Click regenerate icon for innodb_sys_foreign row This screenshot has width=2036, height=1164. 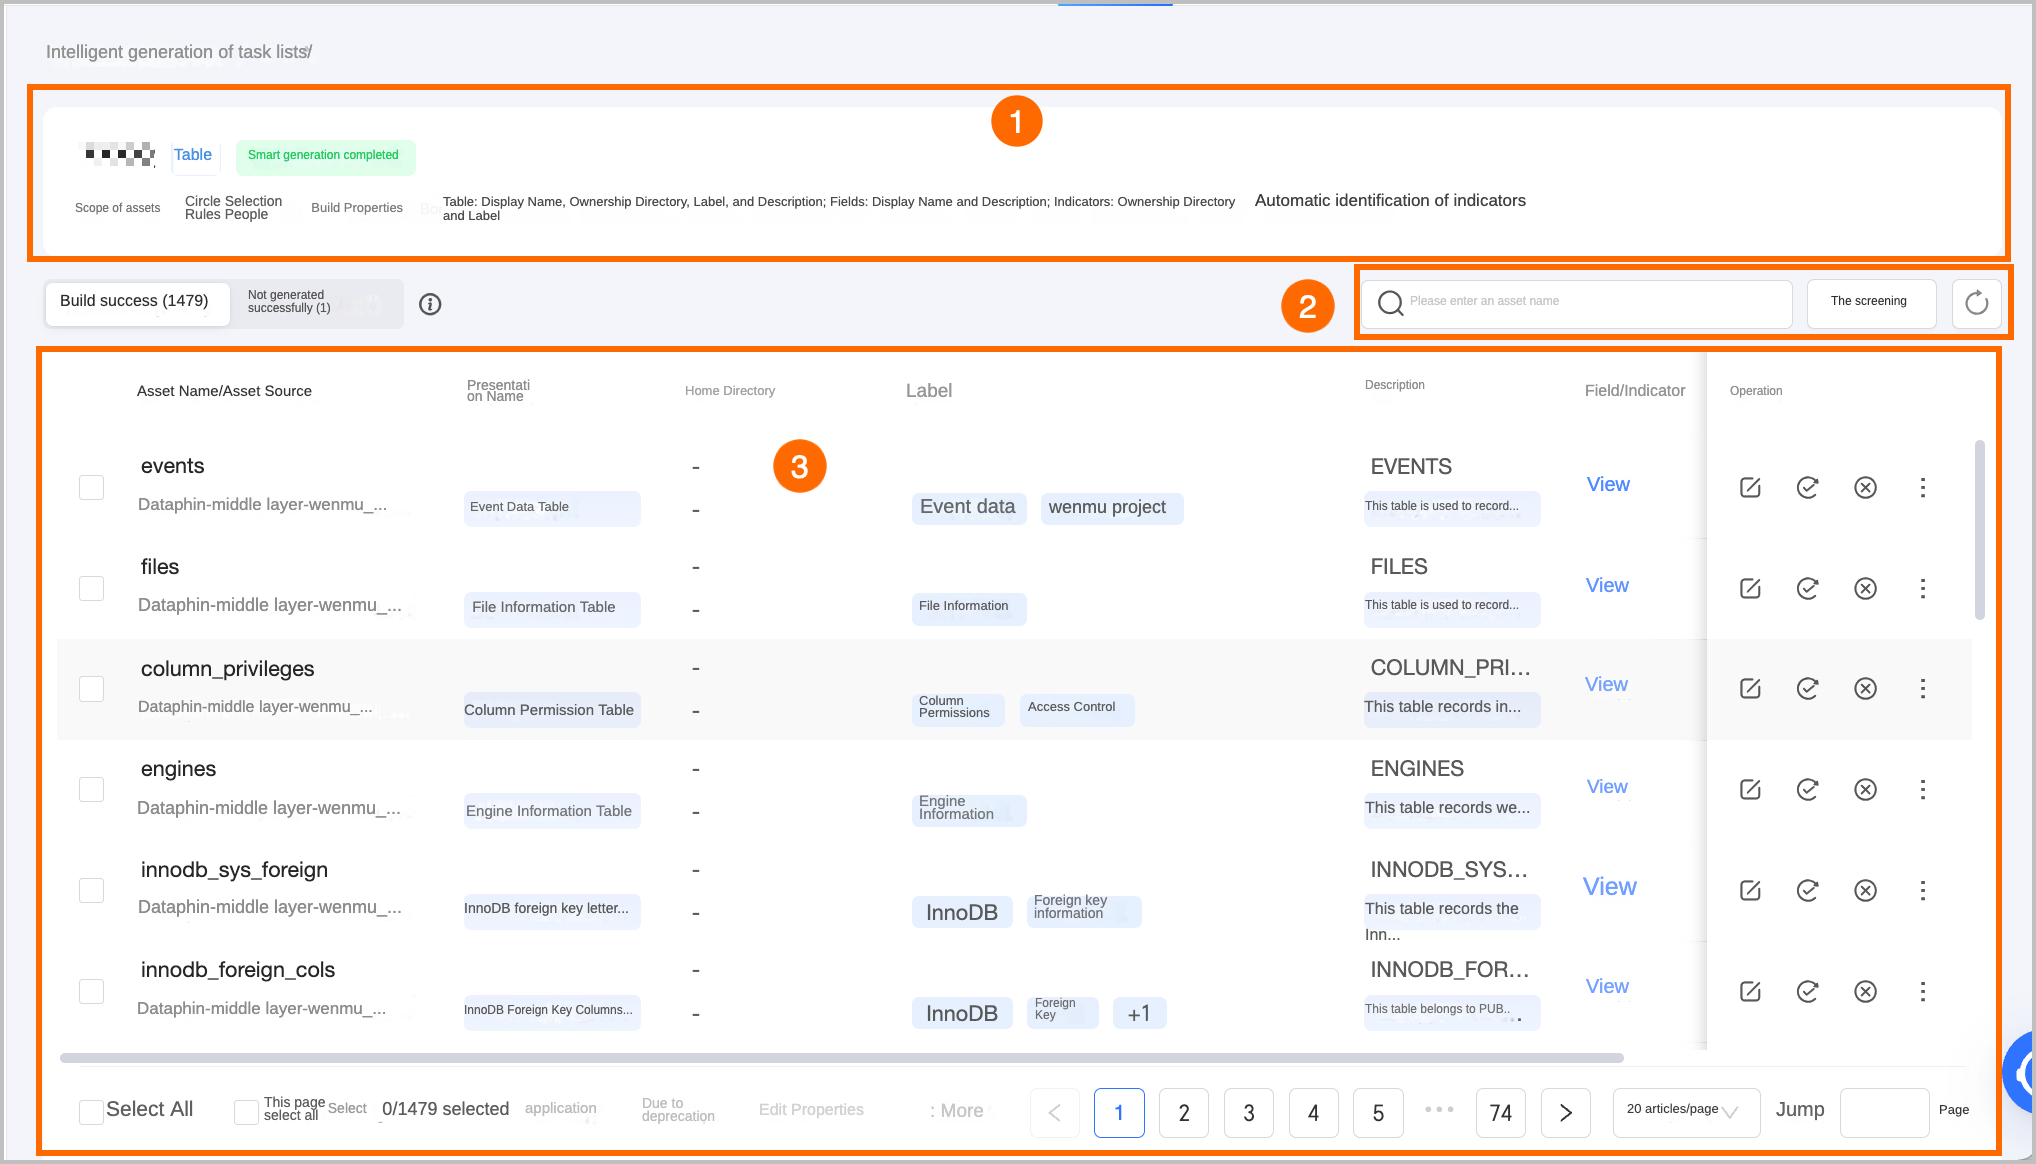[x=1807, y=890]
